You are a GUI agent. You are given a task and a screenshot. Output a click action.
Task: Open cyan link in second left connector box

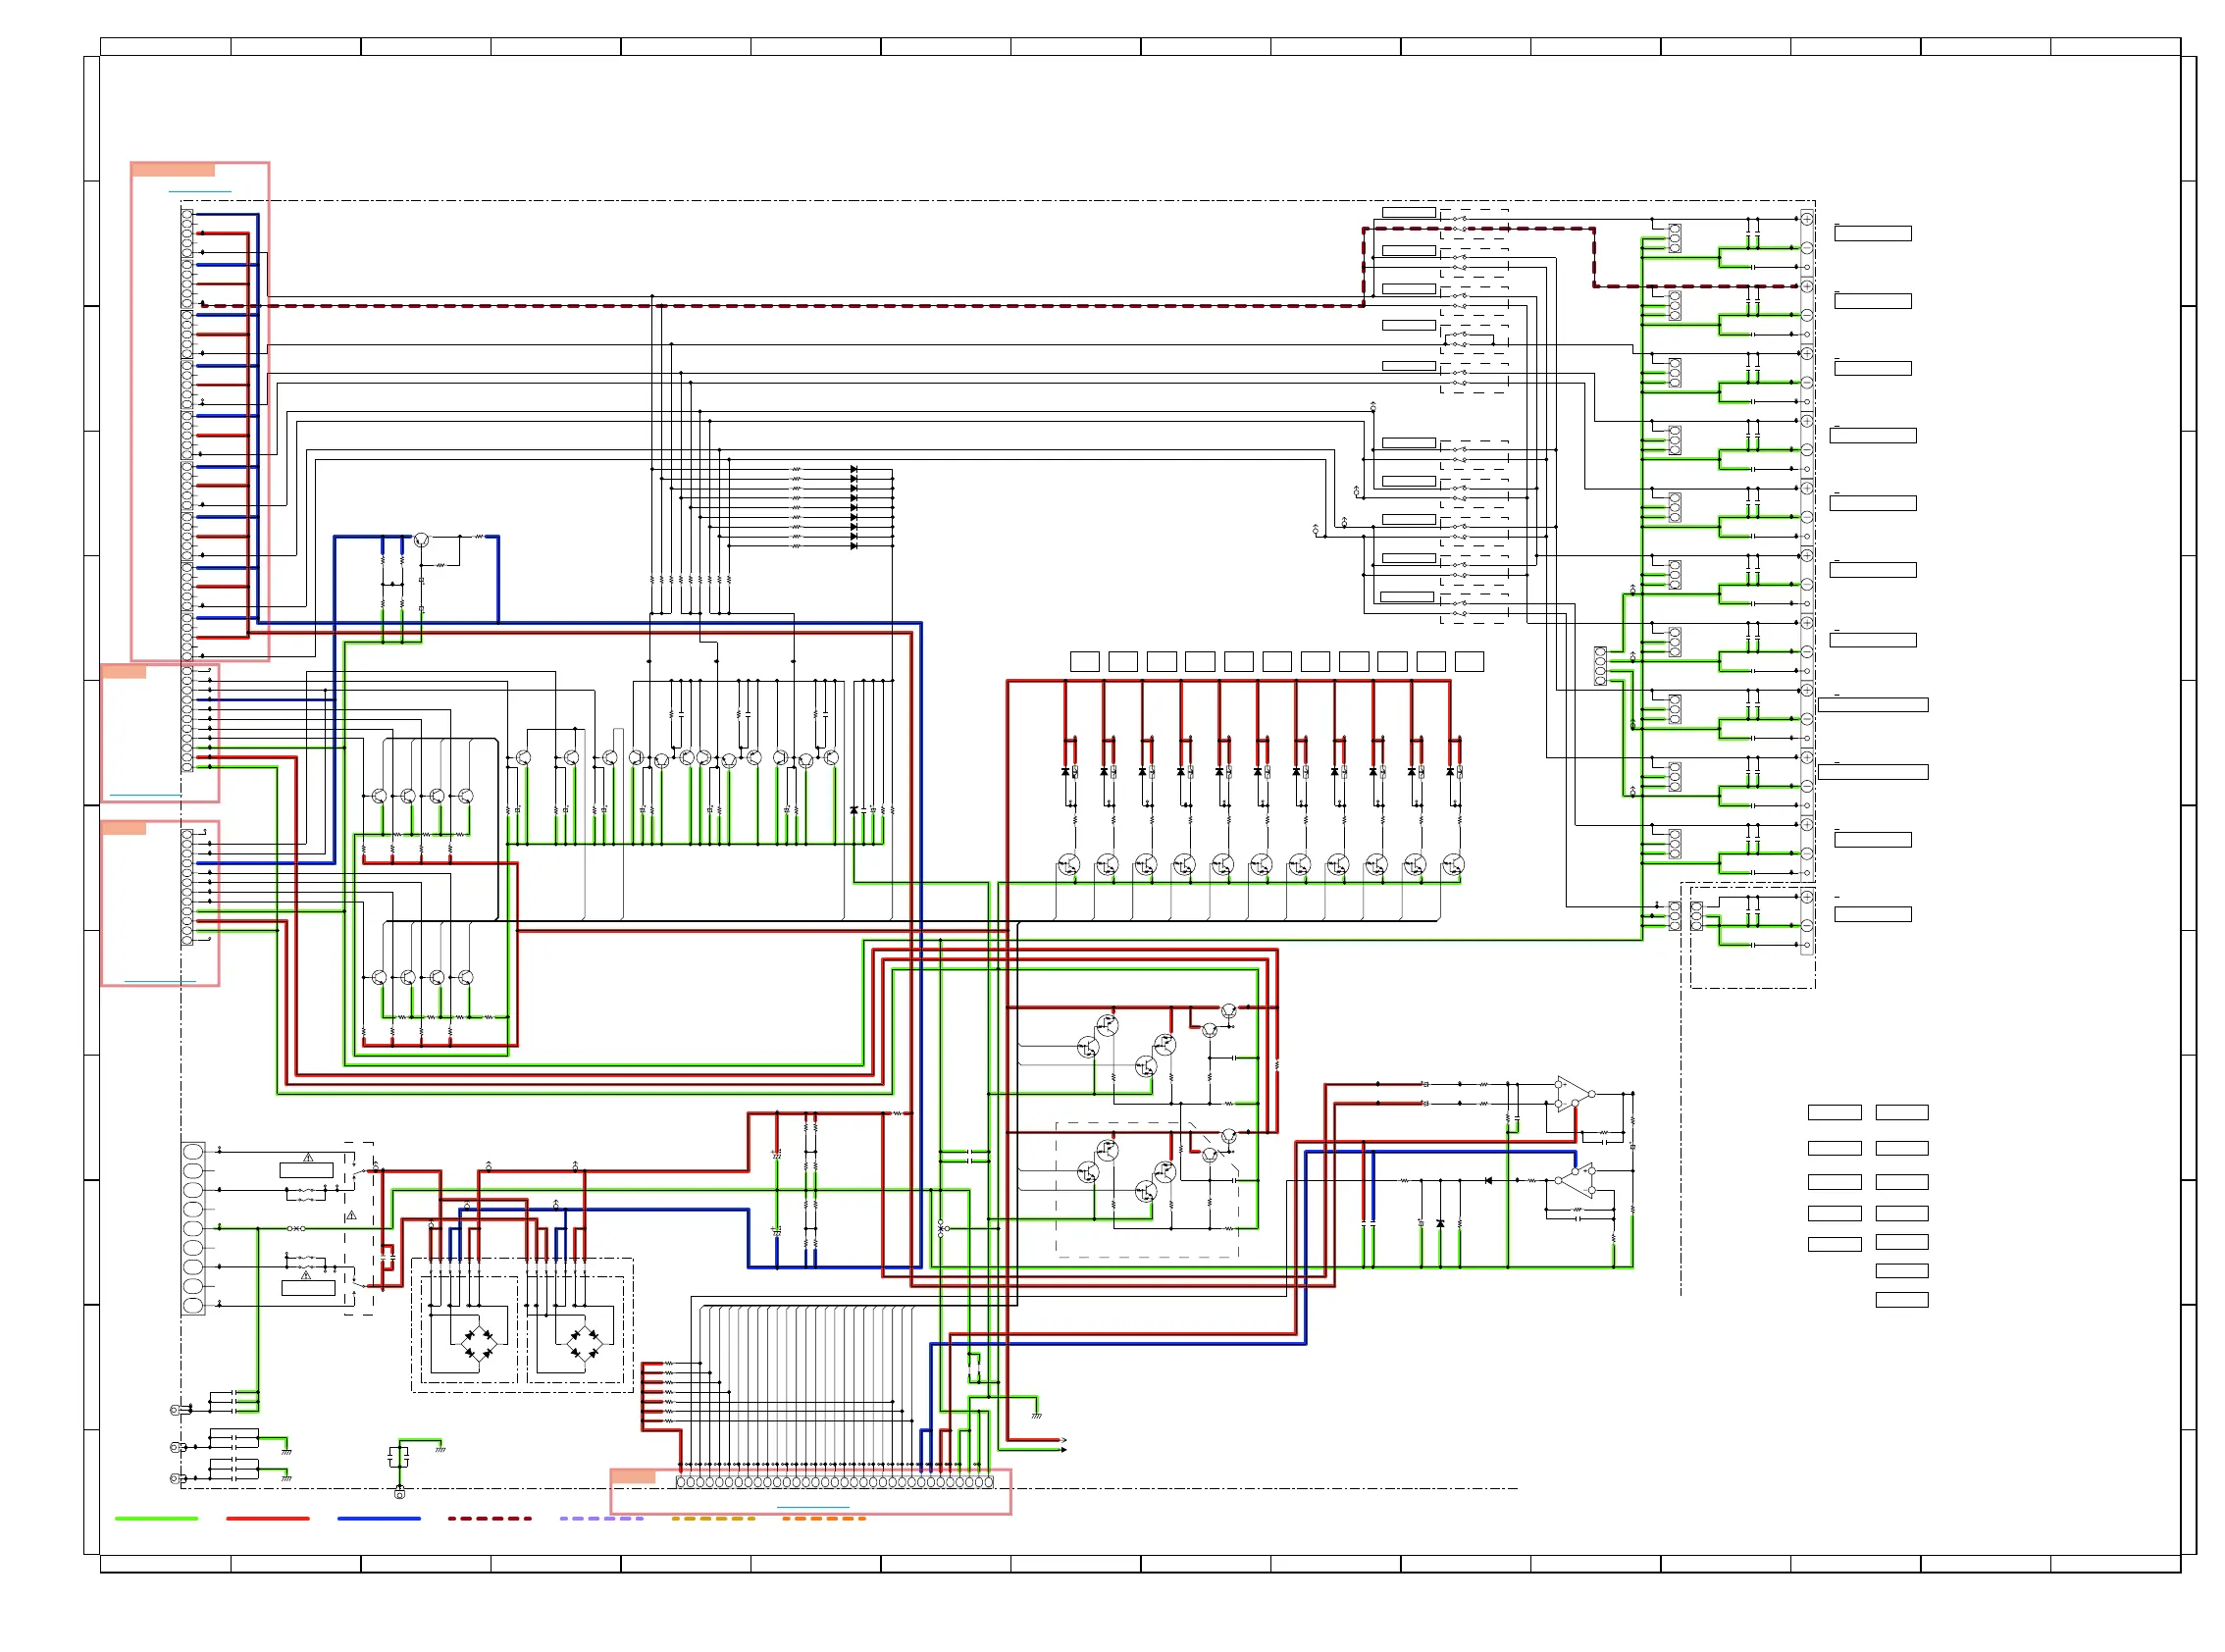click(145, 795)
